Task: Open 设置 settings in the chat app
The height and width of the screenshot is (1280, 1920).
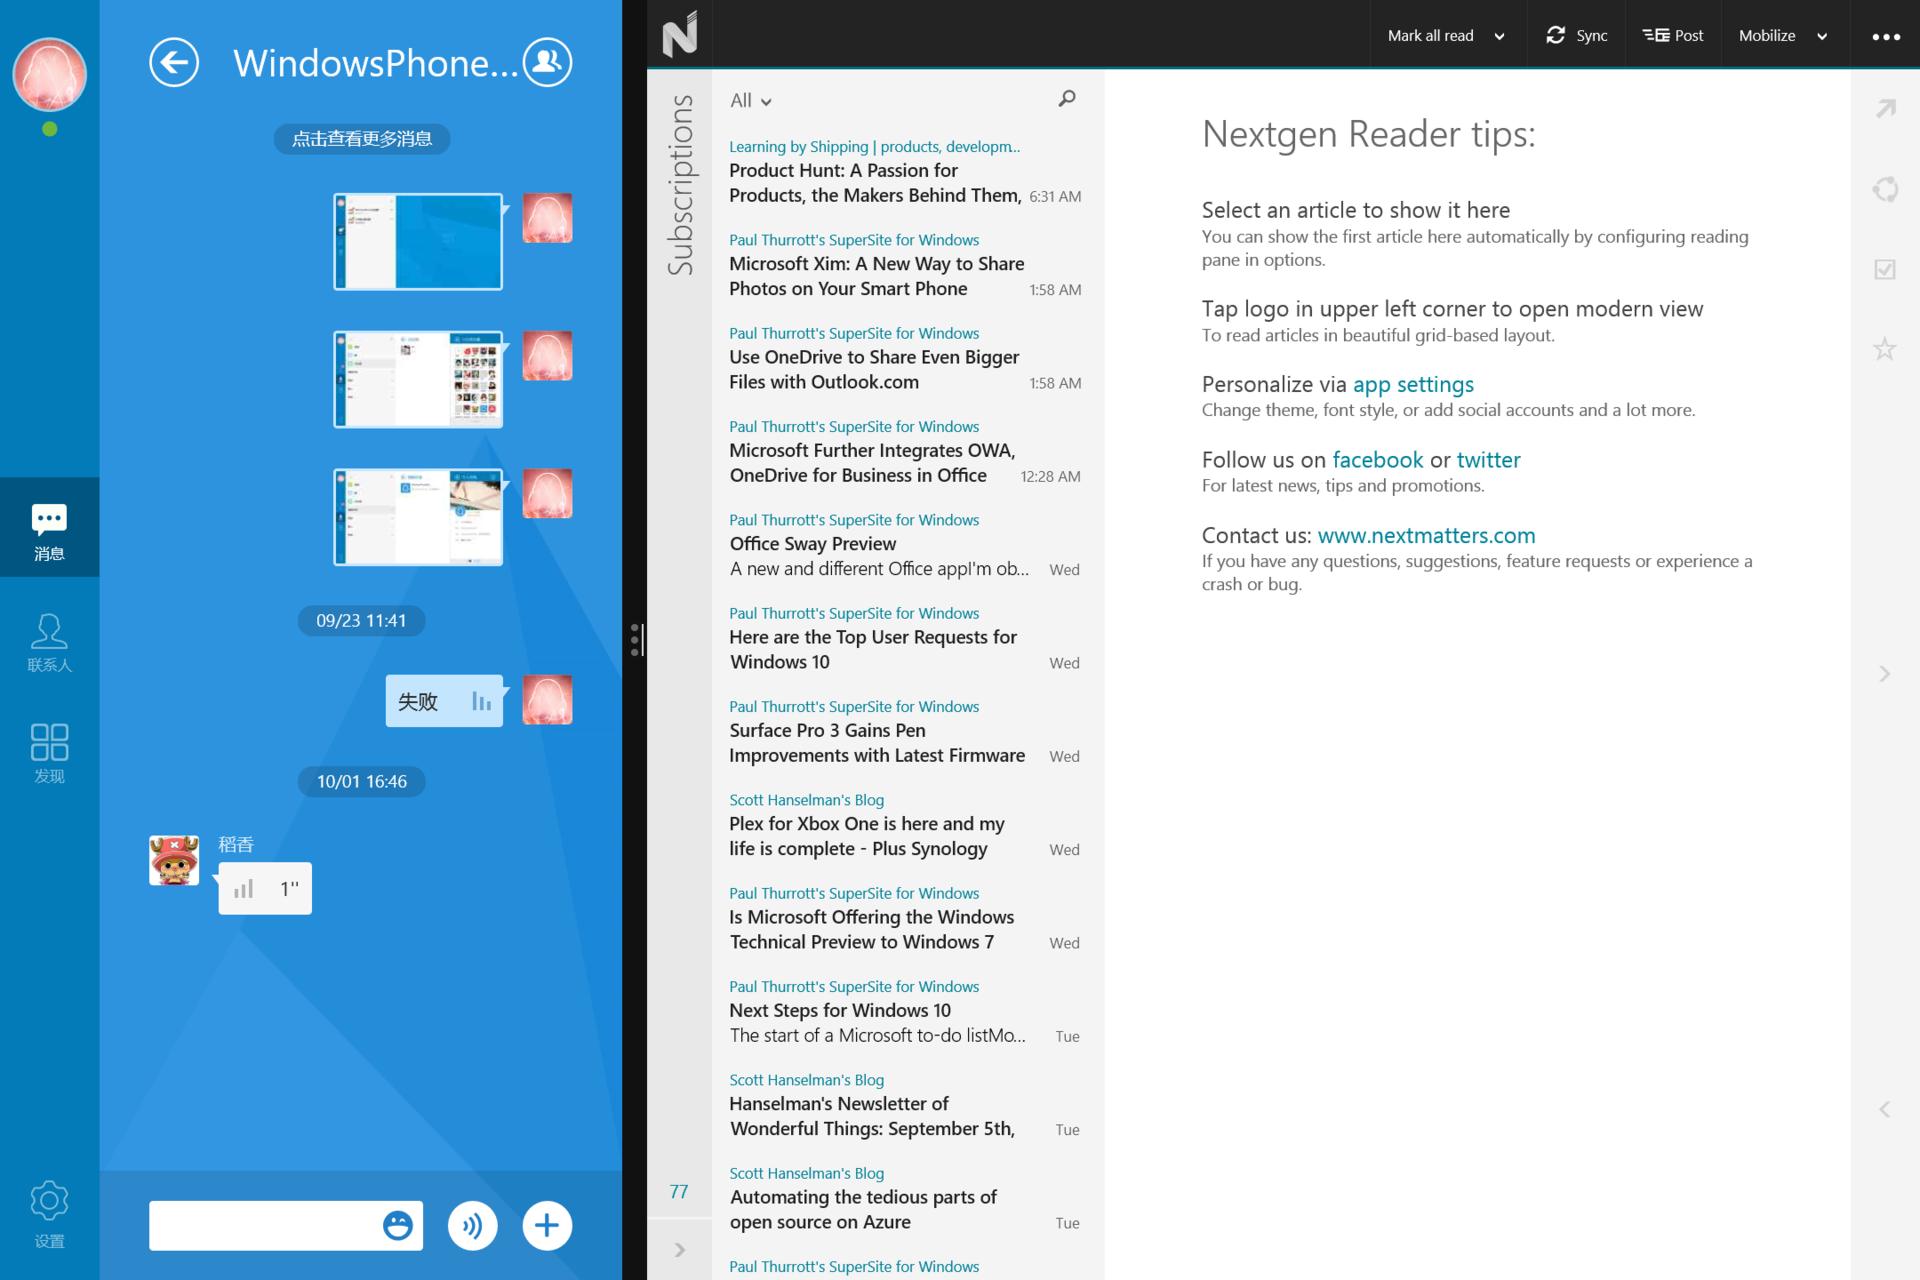Action: pyautogui.click(x=49, y=1213)
